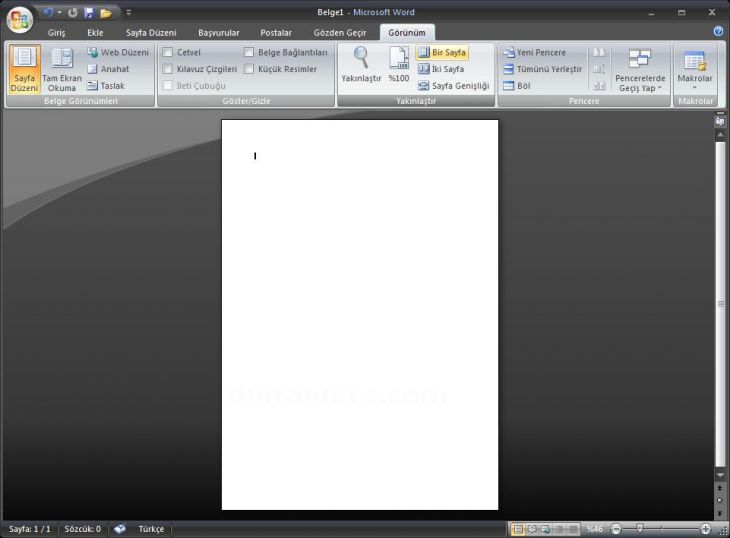This screenshot has height=538, width=730.
Task: Click the %46 zoom level text
Action: tap(595, 529)
